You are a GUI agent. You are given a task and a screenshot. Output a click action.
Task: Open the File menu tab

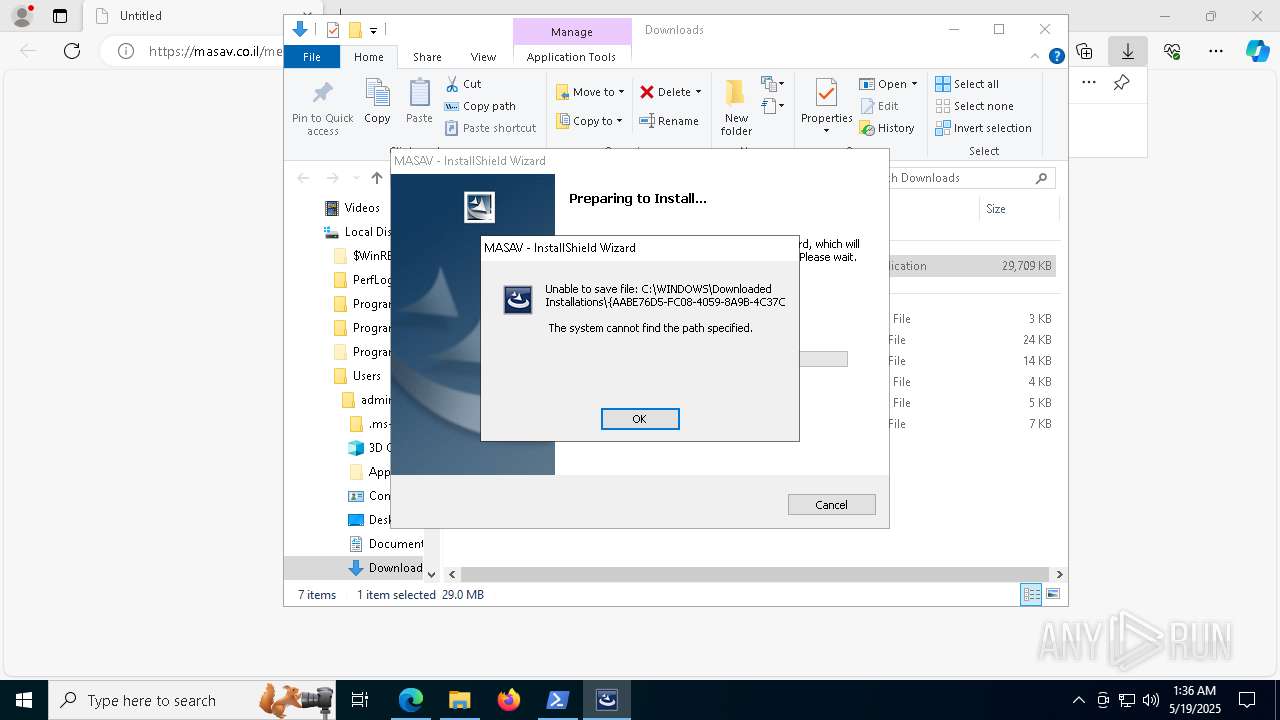312,57
